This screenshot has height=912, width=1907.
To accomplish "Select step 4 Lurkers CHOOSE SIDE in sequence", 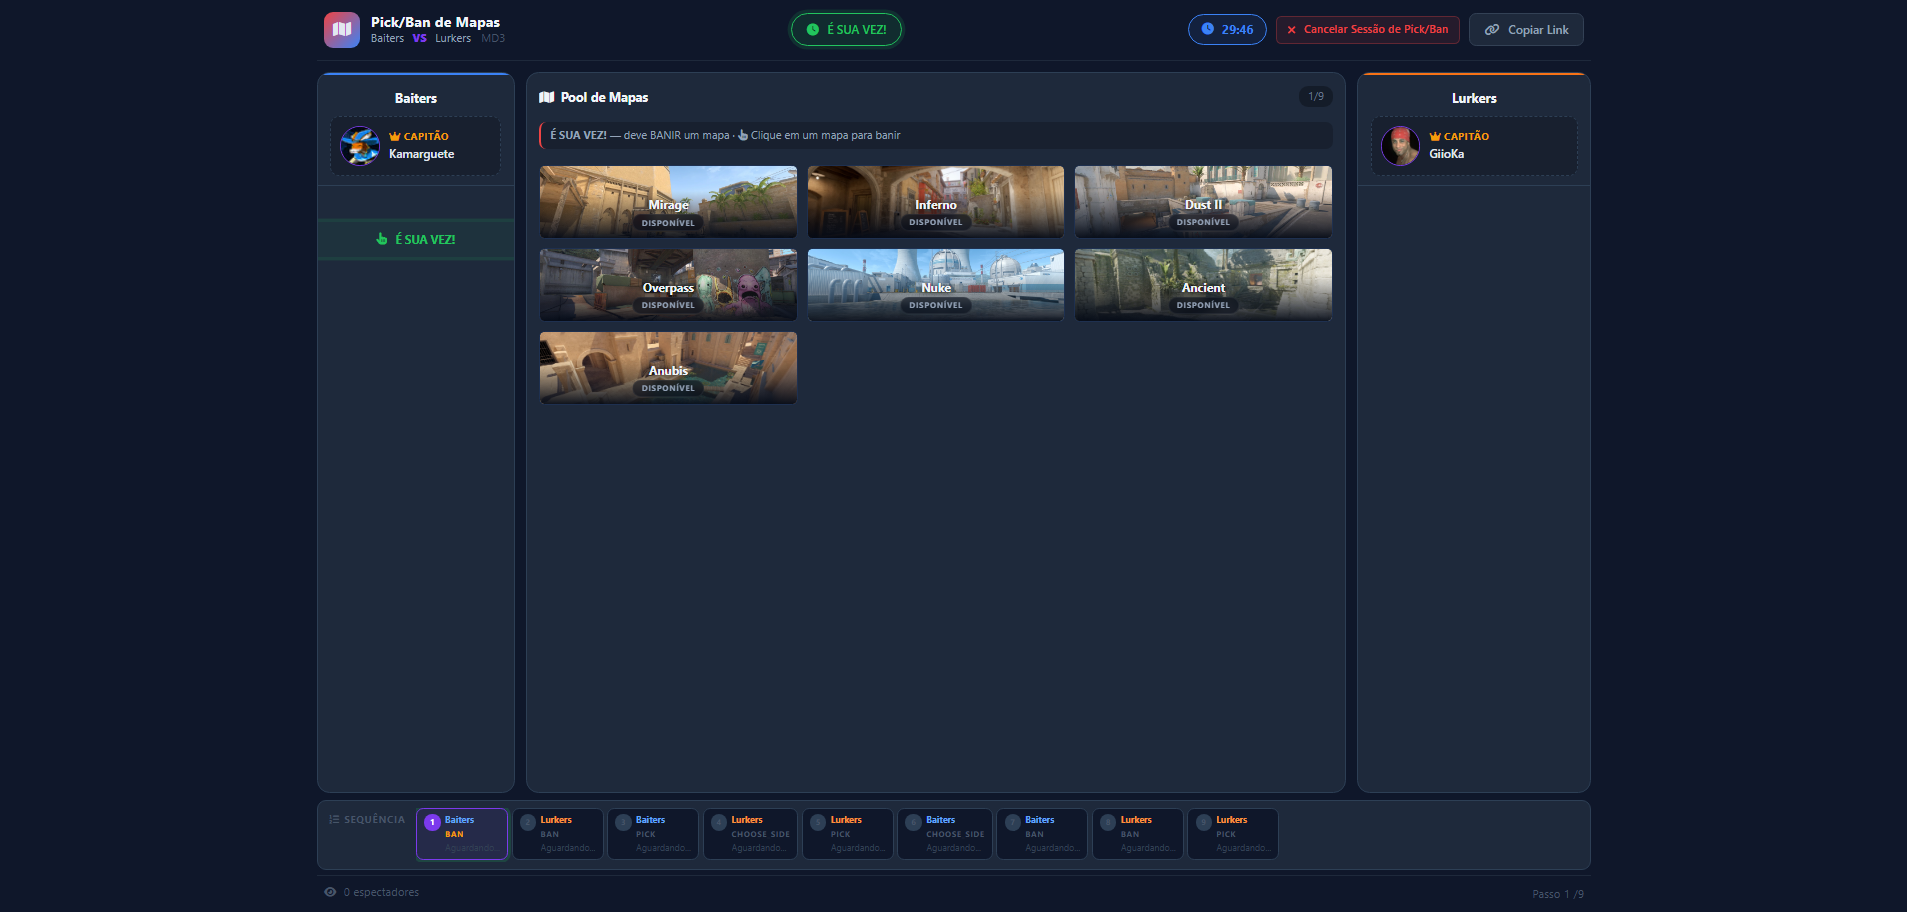I will (x=750, y=833).
